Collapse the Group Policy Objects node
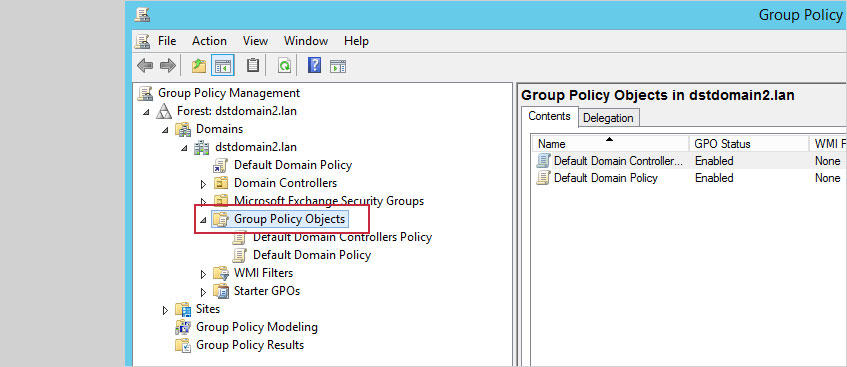 (x=203, y=220)
